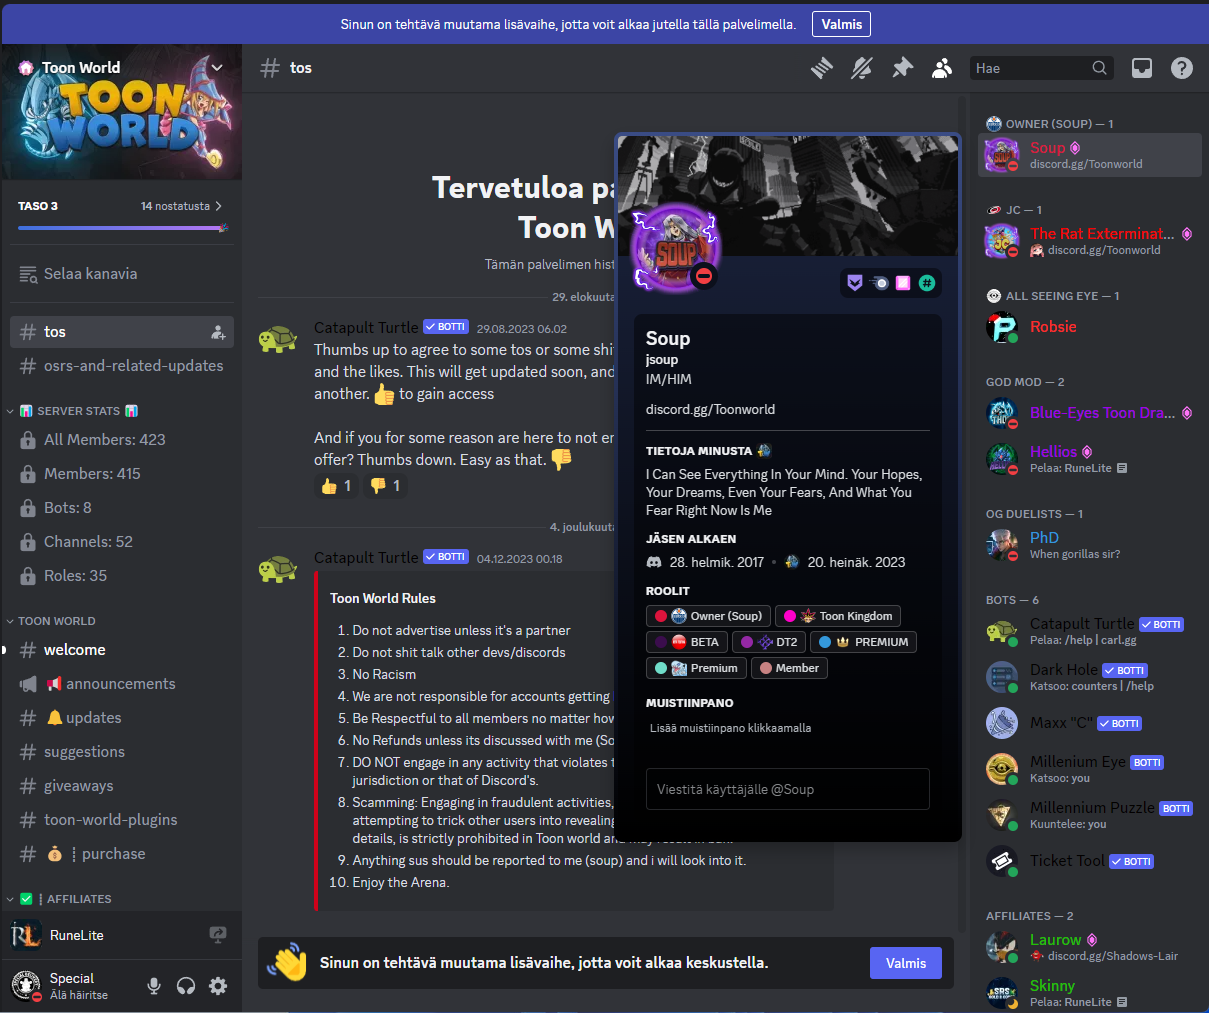Select Laurow in member list
Viewport: 1209px width, 1013px height.
(1090, 947)
